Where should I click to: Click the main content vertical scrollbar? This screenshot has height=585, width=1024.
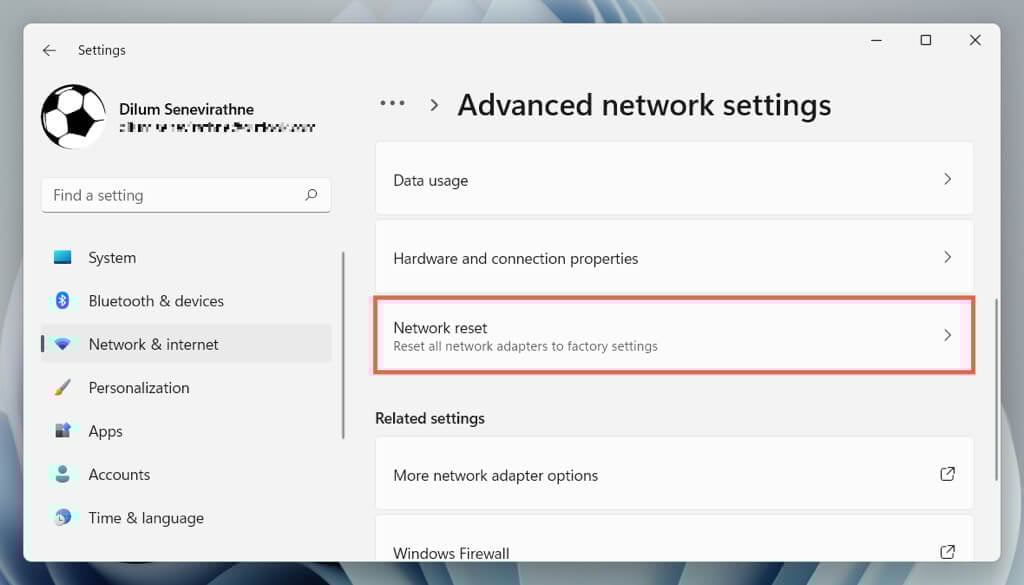pos(996,390)
